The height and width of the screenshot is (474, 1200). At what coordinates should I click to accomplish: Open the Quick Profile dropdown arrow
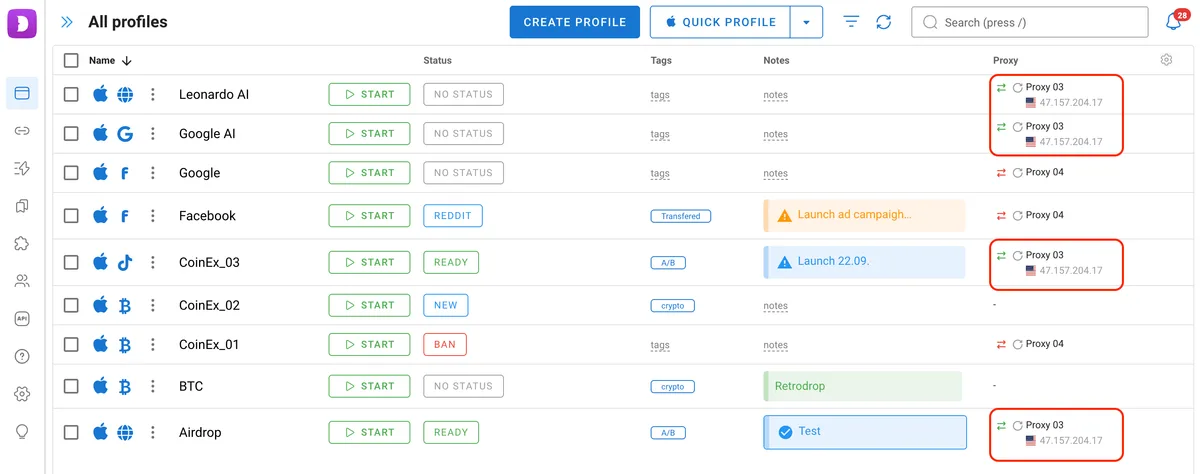(x=806, y=22)
